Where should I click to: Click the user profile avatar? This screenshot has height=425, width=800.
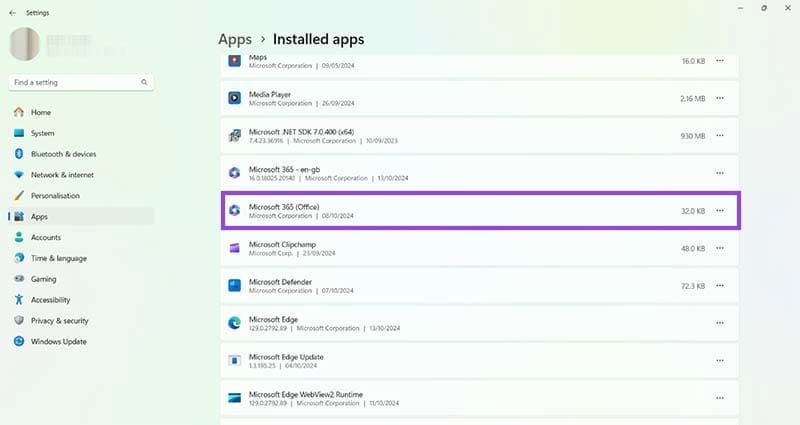[x=24, y=44]
